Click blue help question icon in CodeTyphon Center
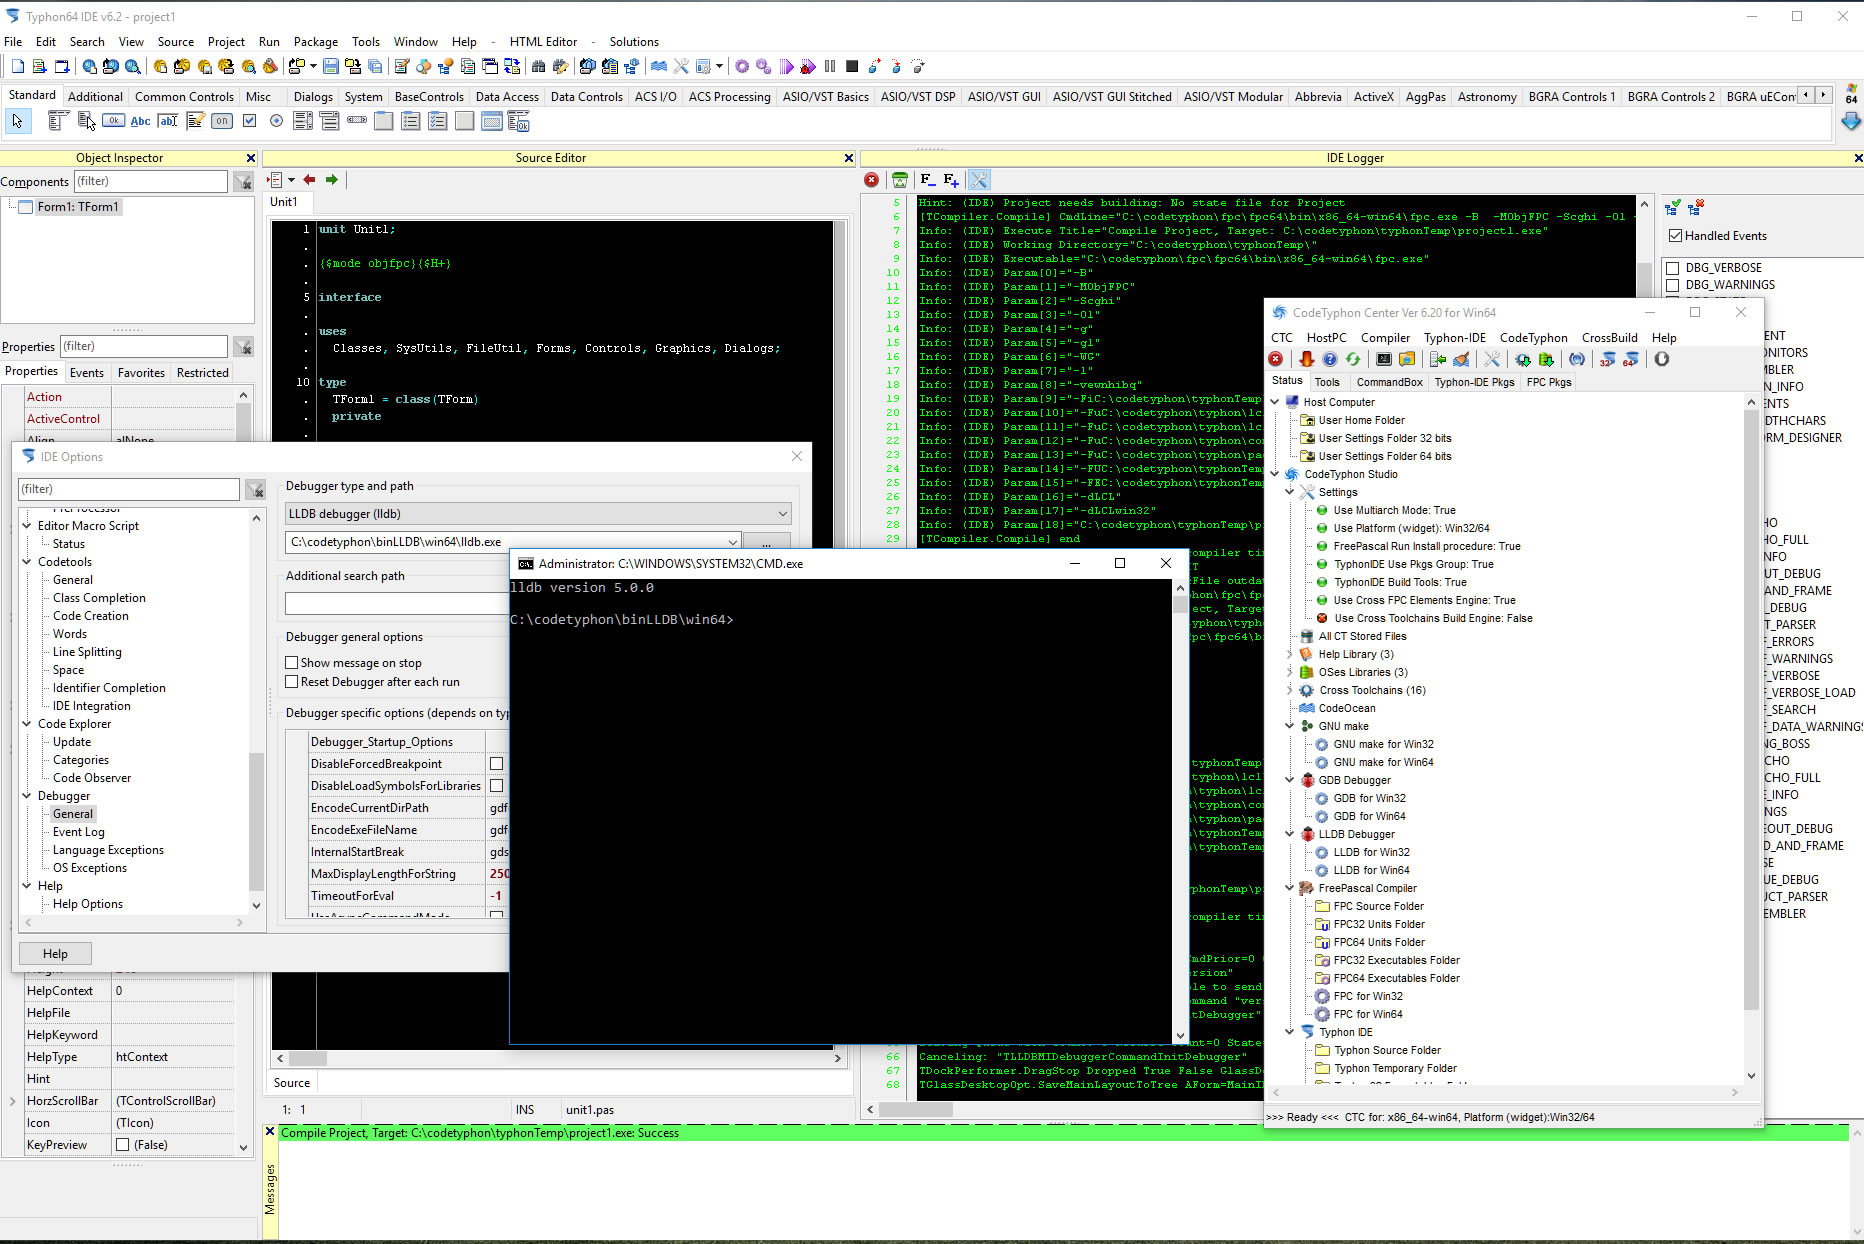The width and height of the screenshot is (1864, 1244). pyautogui.click(x=1330, y=359)
